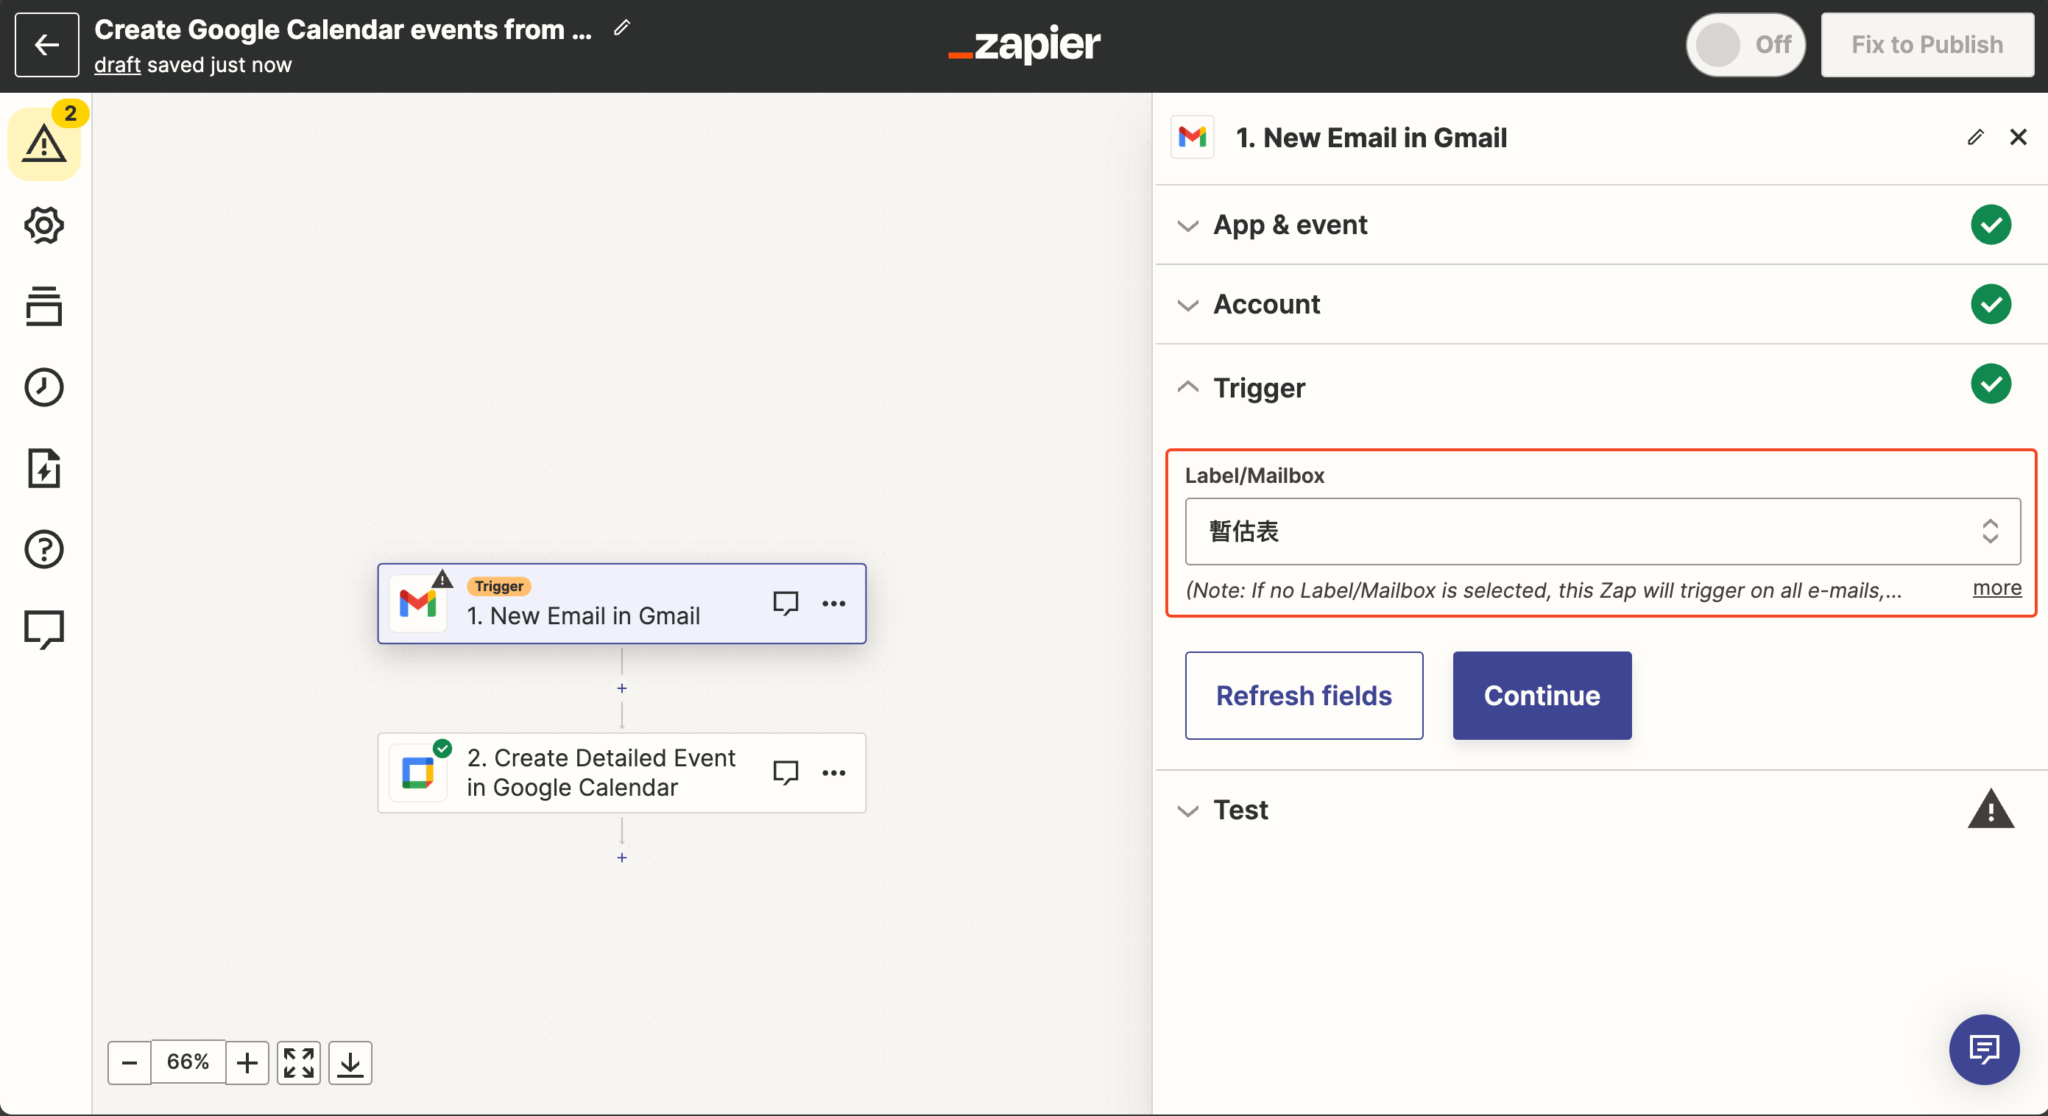The height and width of the screenshot is (1116, 2048).
Task: Click the fit-to-view icon on canvas toolbar
Action: pyautogui.click(x=298, y=1062)
